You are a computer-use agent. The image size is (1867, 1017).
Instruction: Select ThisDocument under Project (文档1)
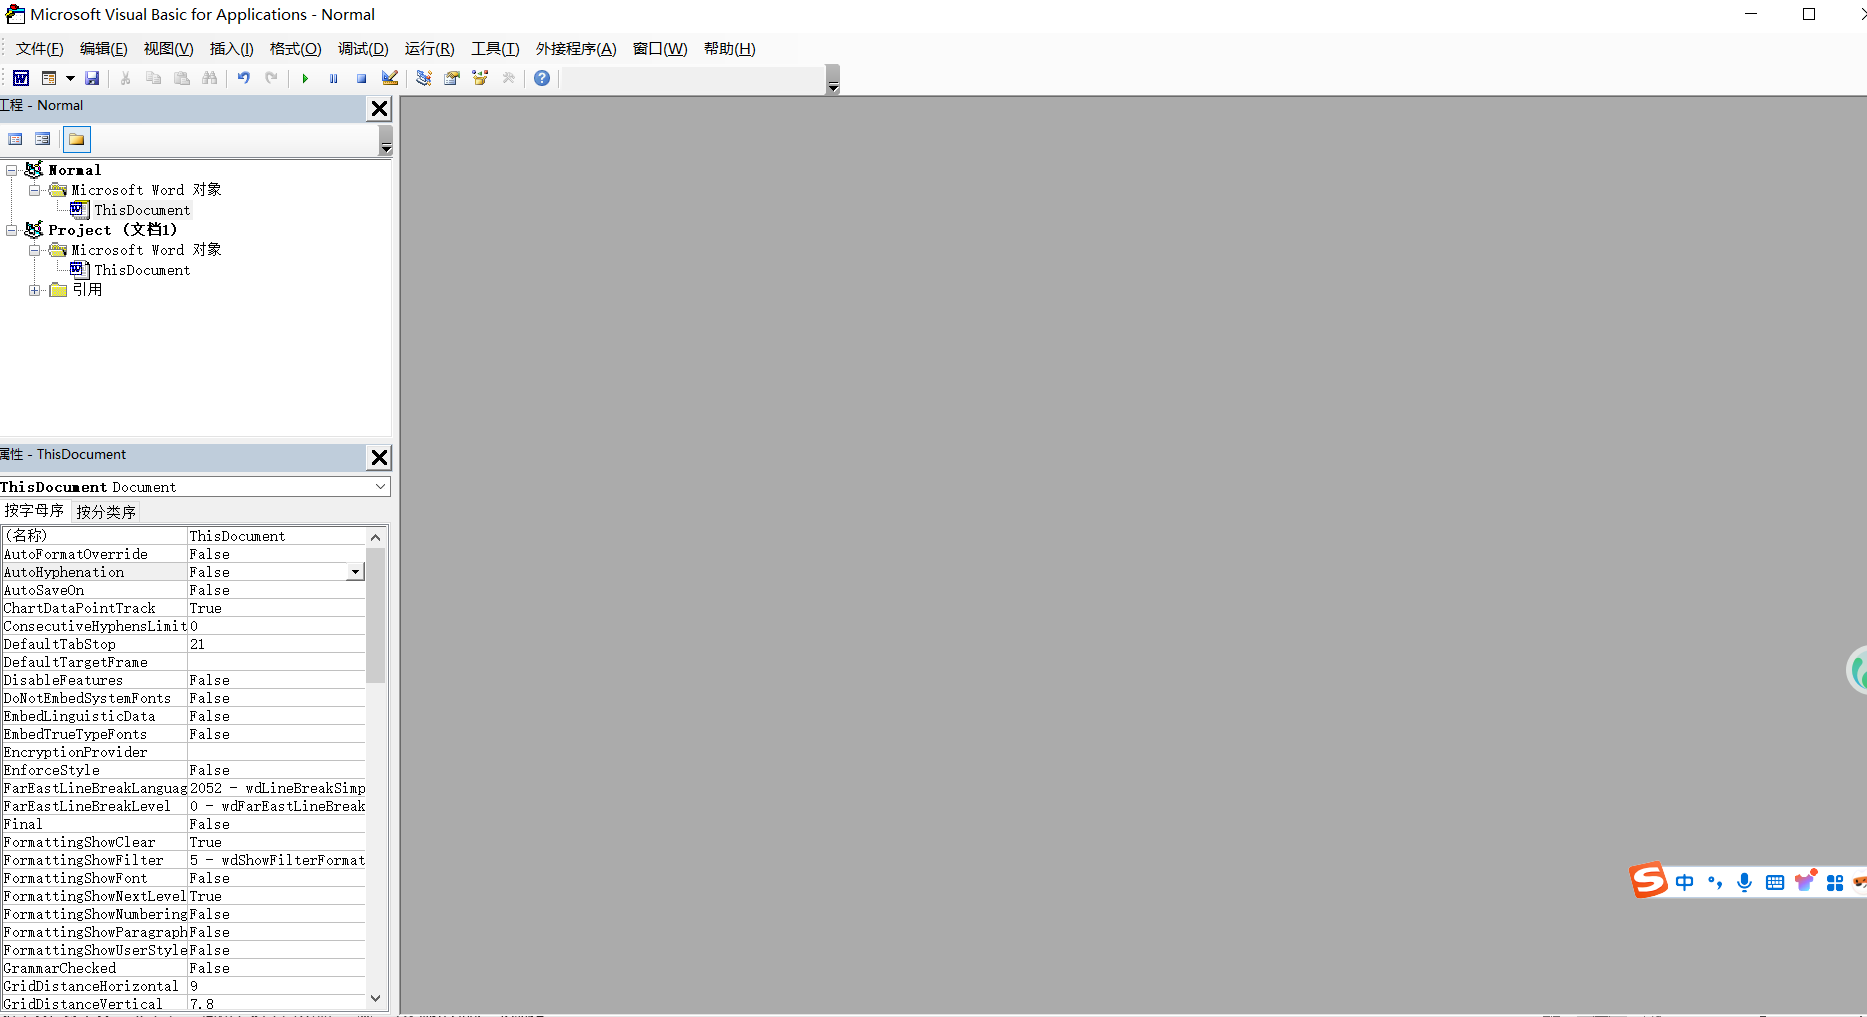click(142, 270)
